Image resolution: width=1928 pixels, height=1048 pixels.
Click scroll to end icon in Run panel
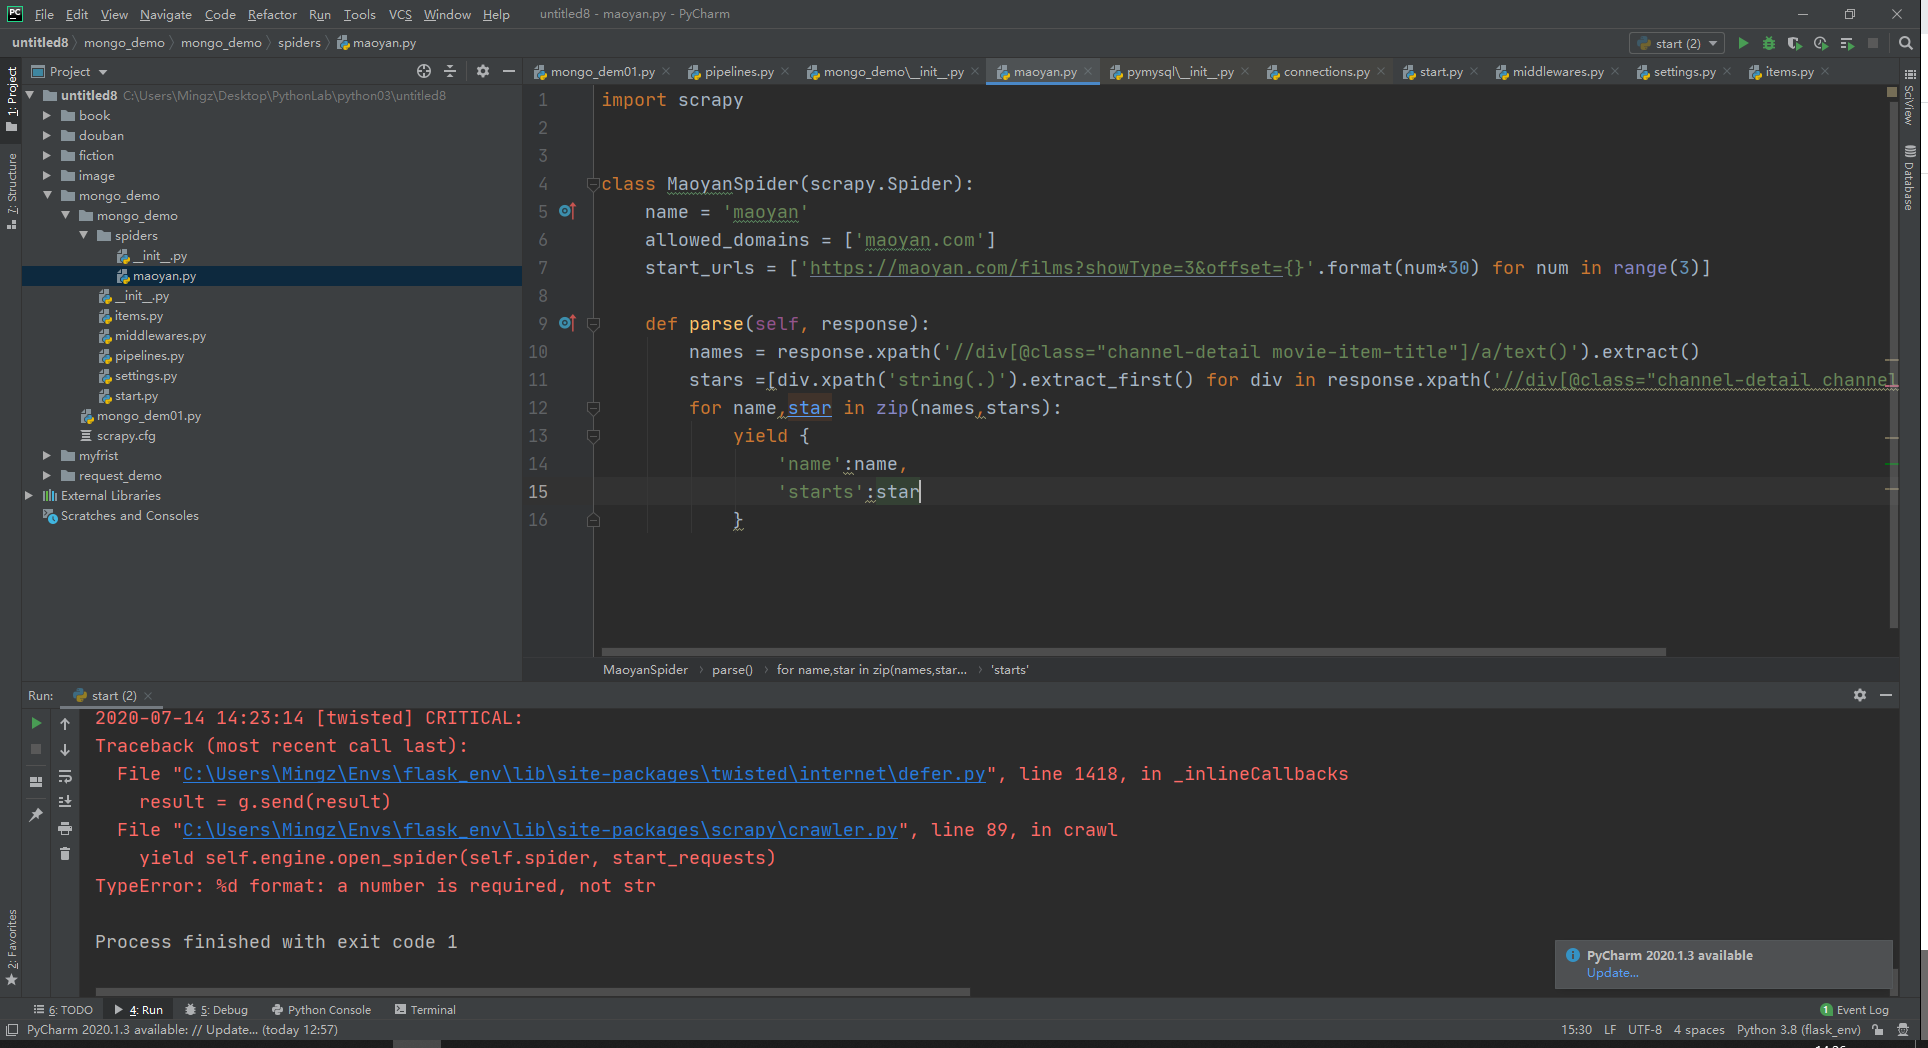click(65, 802)
